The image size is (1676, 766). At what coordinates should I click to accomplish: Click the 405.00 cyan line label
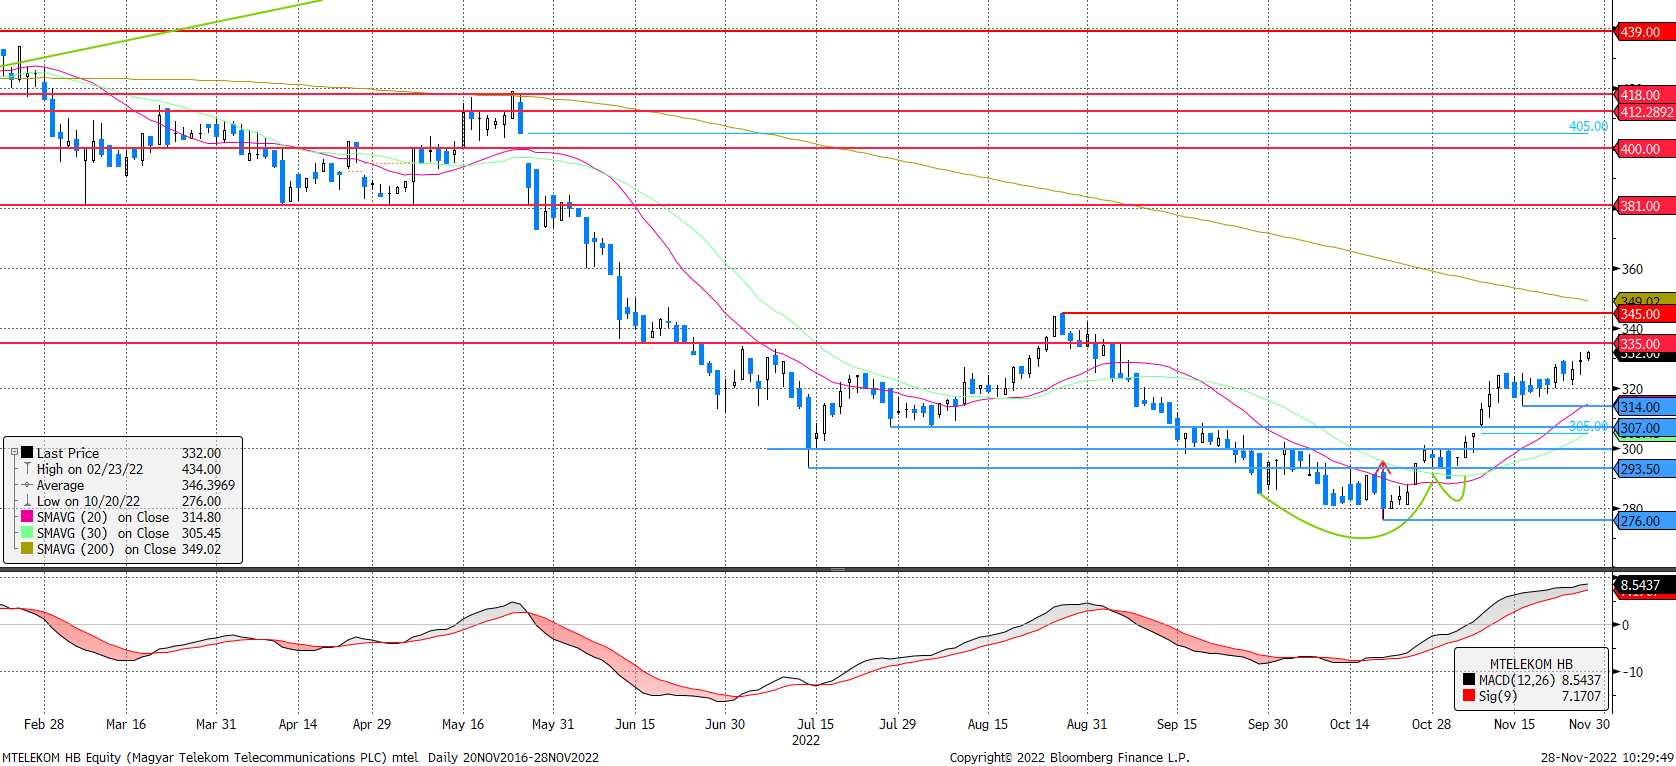pyautogui.click(x=1588, y=126)
